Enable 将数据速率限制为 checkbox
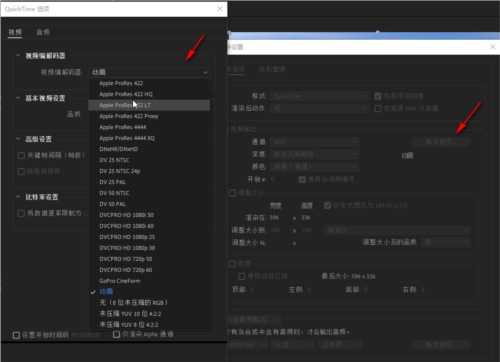Viewport: 500px width, 362px height. tap(21, 213)
